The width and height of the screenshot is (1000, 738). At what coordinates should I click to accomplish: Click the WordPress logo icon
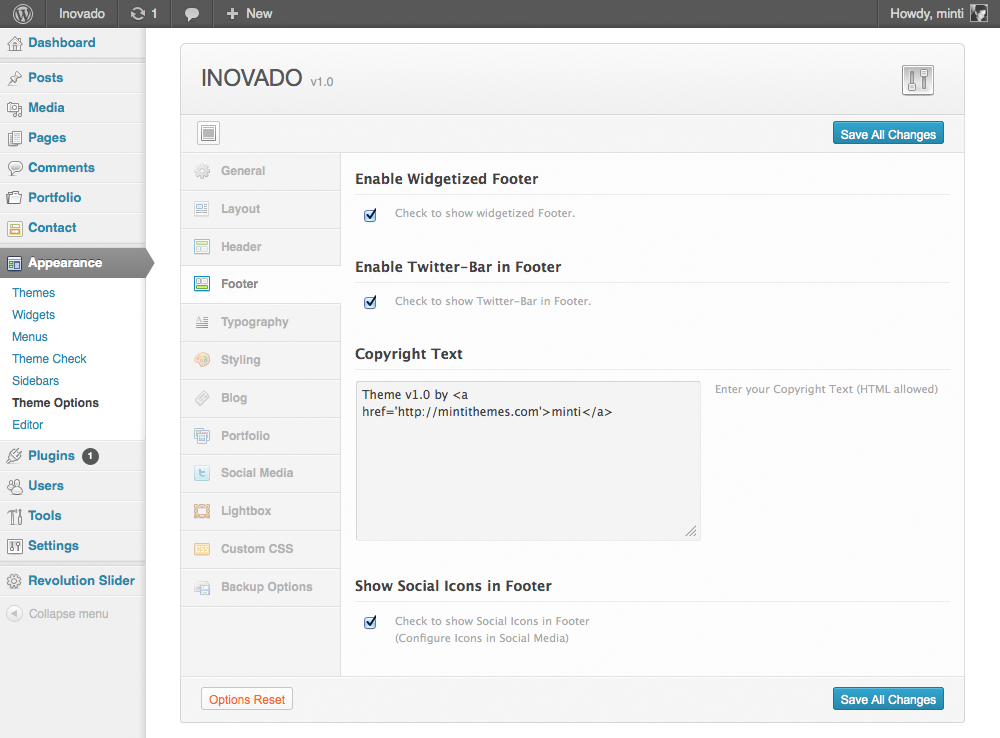point(23,14)
